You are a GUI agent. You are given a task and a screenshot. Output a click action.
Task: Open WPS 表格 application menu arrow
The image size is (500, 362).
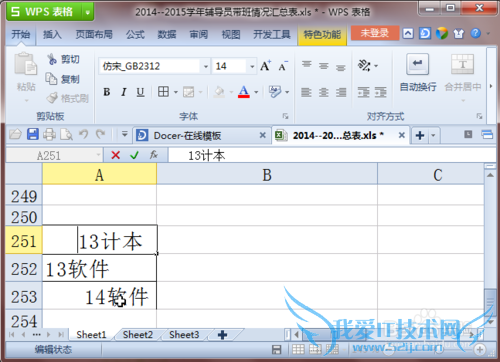[88, 13]
